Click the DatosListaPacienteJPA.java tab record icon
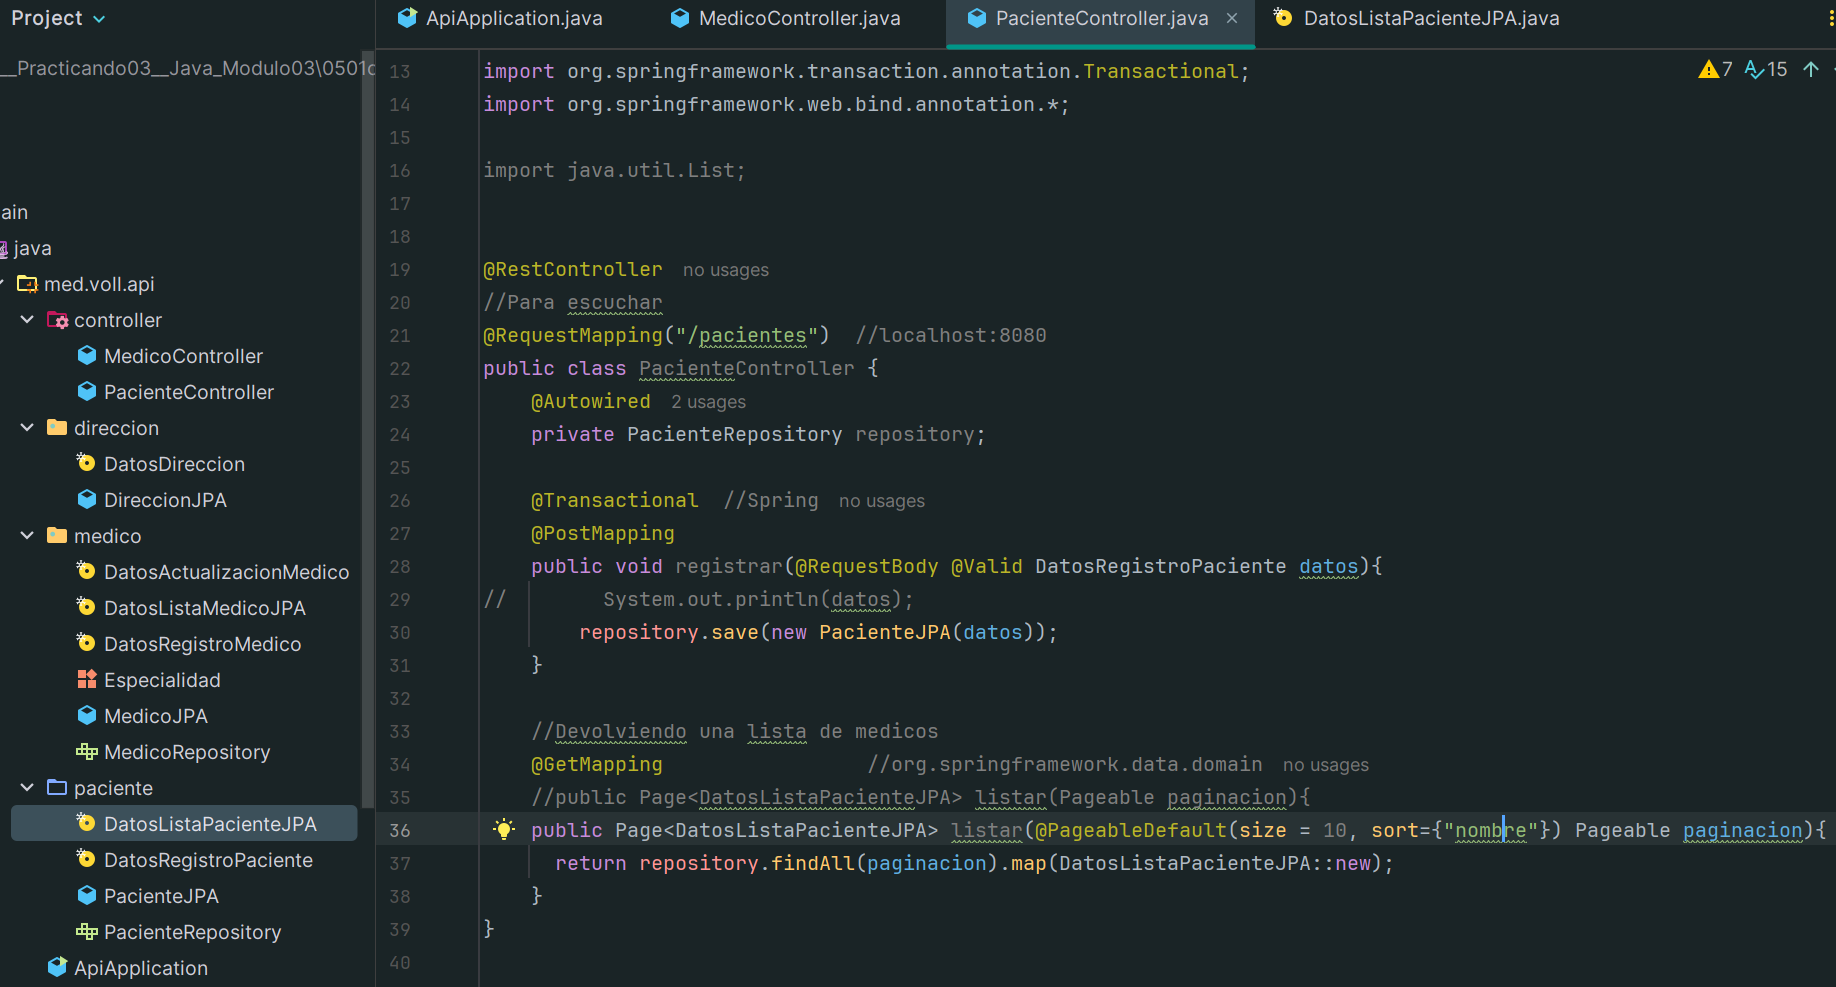1836x987 pixels. point(1283,18)
